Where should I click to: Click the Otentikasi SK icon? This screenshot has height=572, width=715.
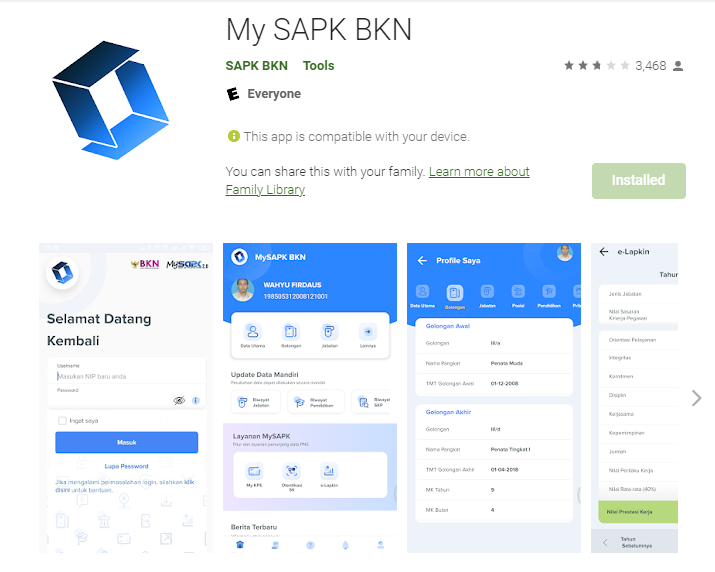click(x=291, y=471)
